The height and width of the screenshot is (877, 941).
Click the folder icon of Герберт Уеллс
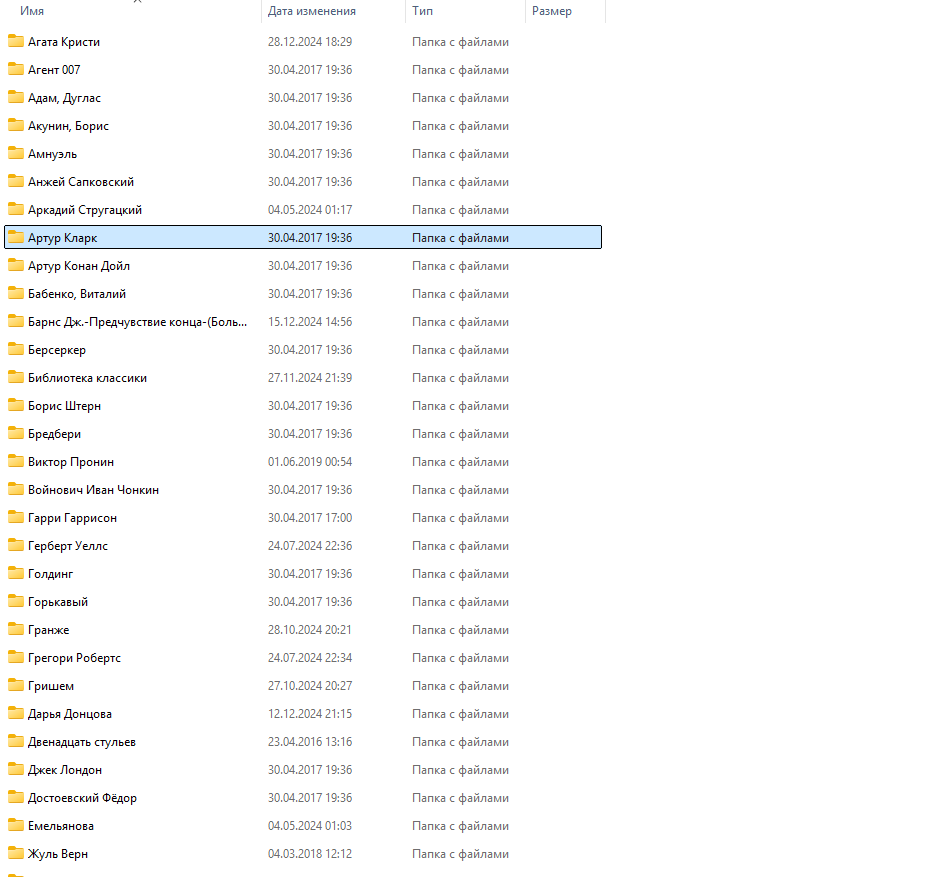point(16,545)
